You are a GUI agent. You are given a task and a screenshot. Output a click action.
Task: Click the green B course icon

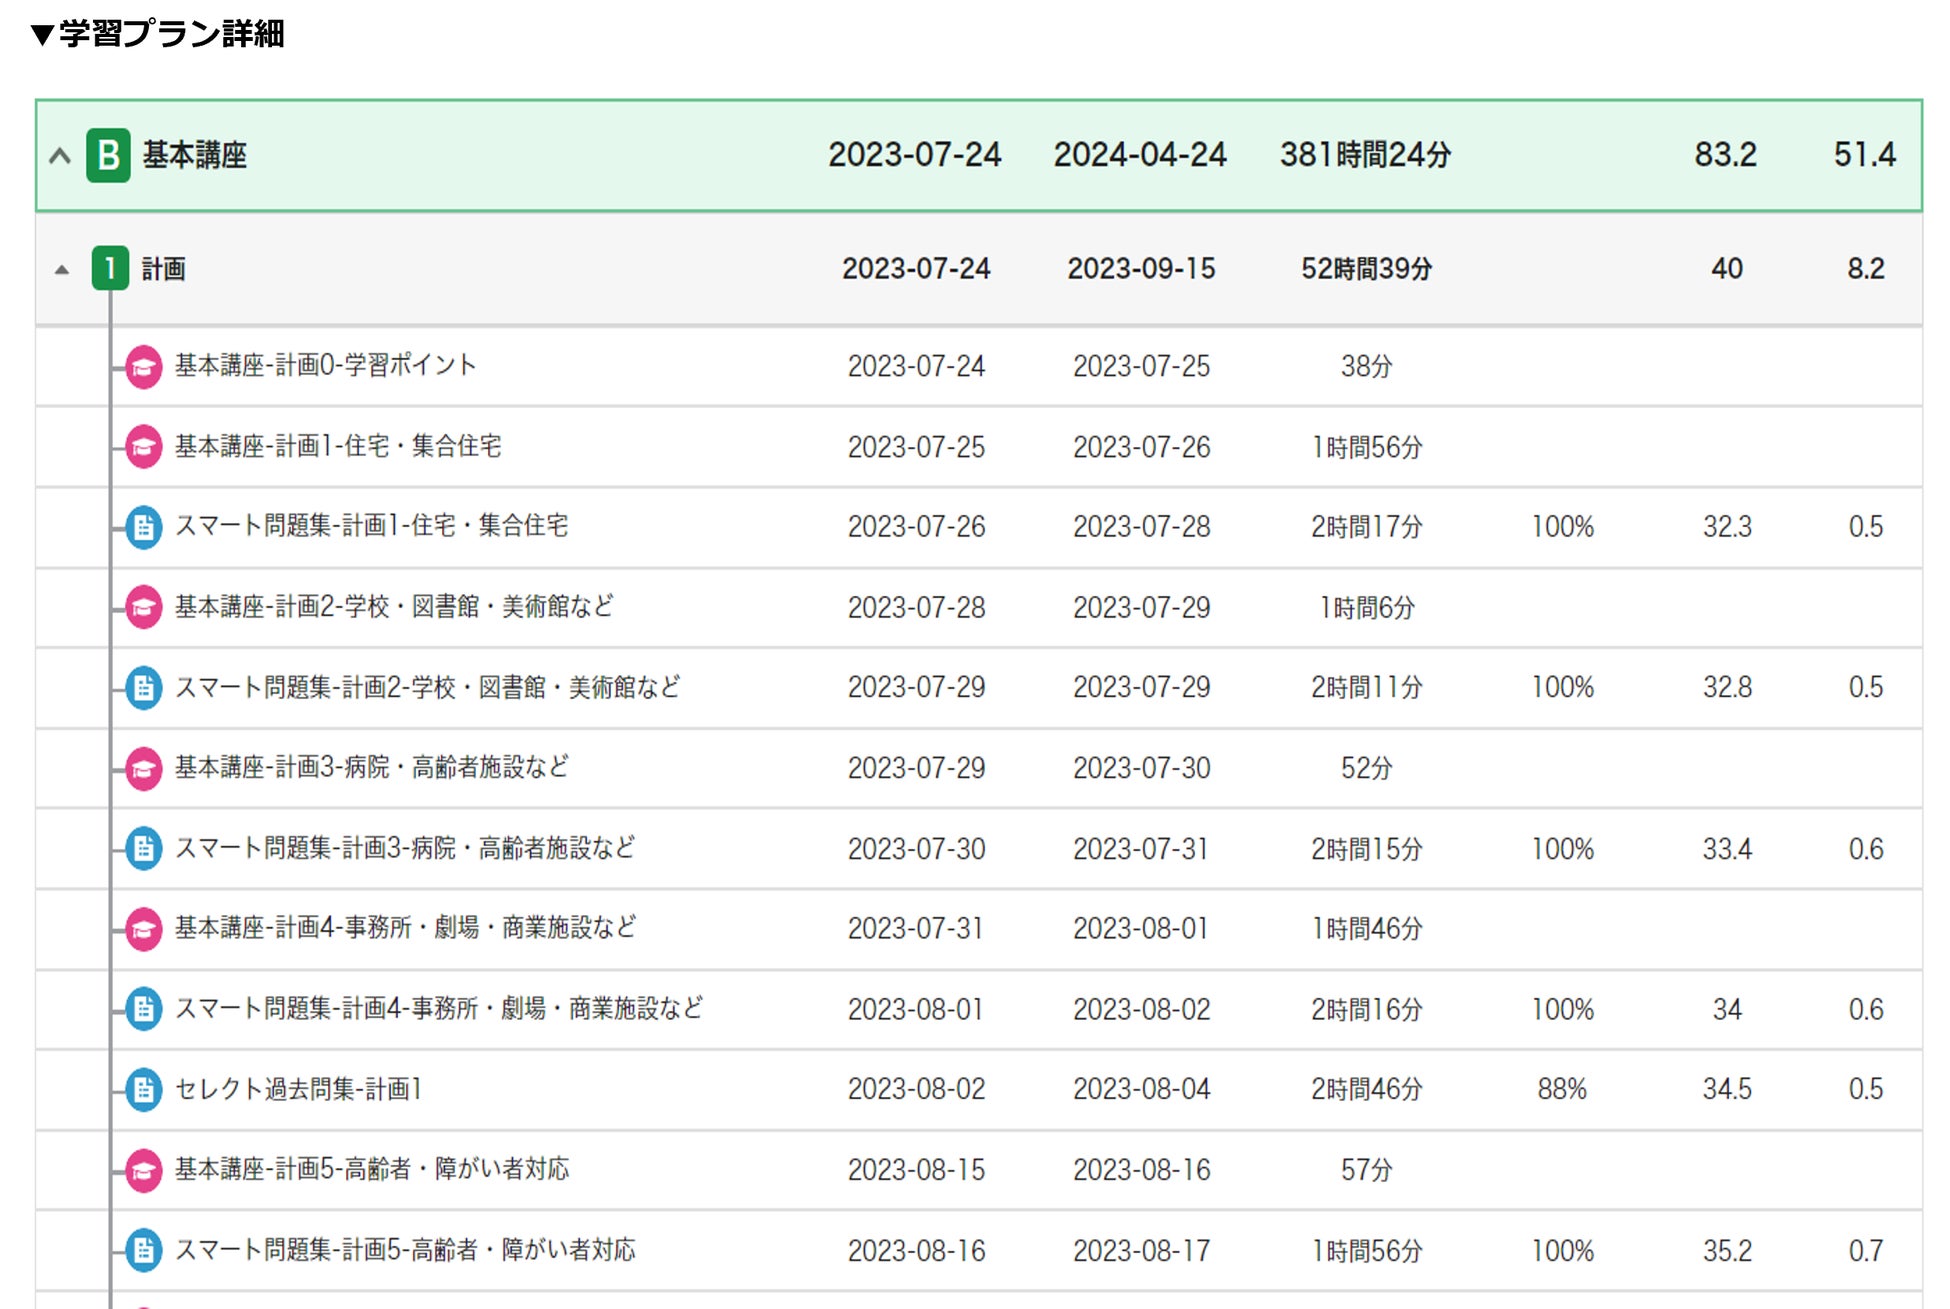click(108, 156)
